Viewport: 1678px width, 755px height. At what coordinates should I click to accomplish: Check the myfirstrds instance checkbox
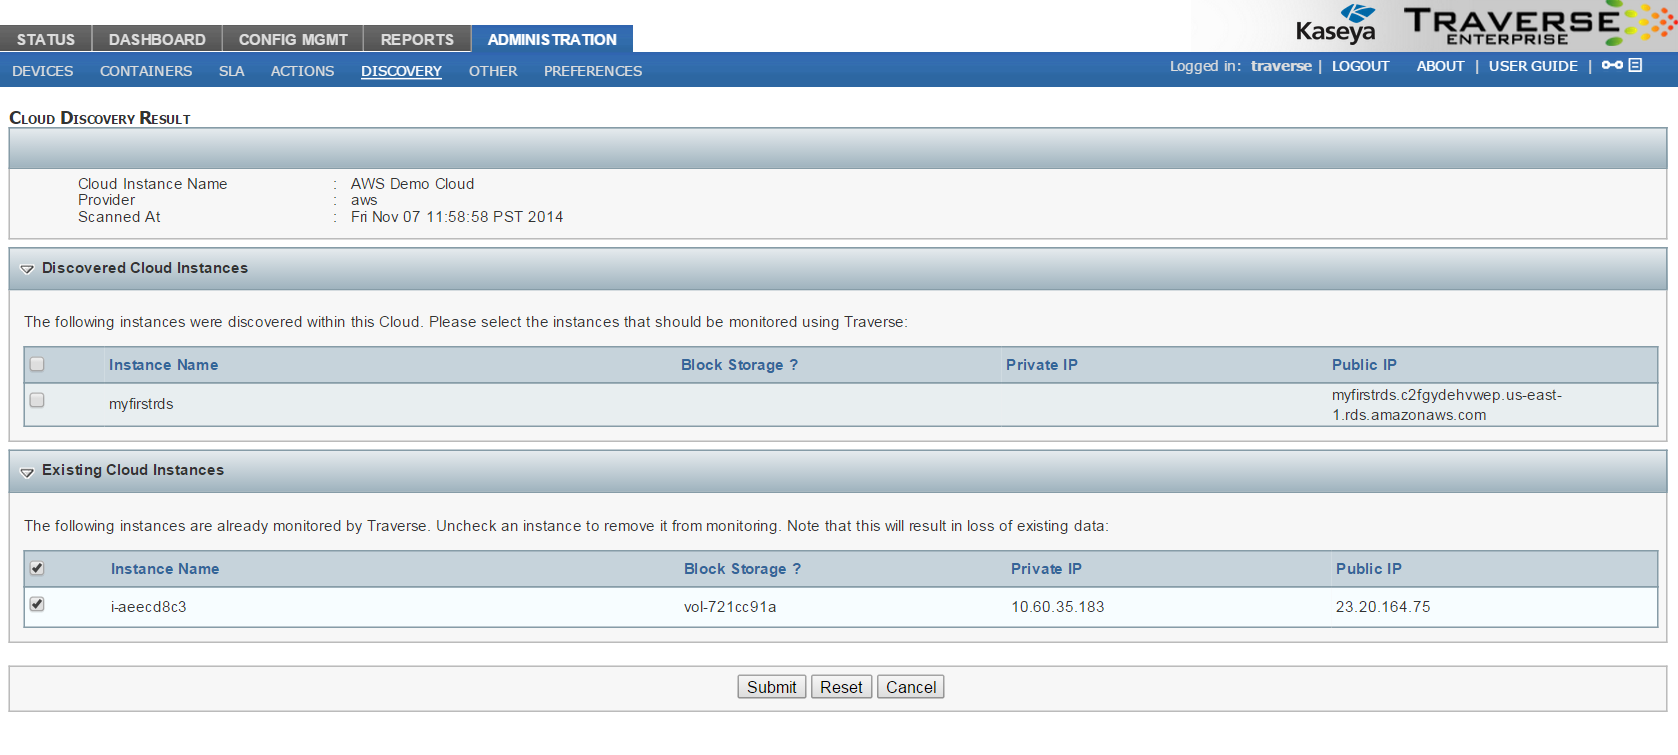(x=37, y=401)
